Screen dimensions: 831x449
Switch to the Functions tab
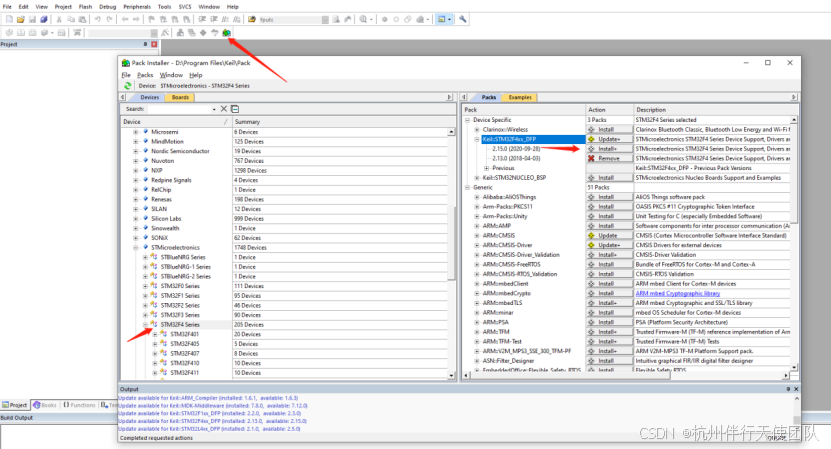79,405
